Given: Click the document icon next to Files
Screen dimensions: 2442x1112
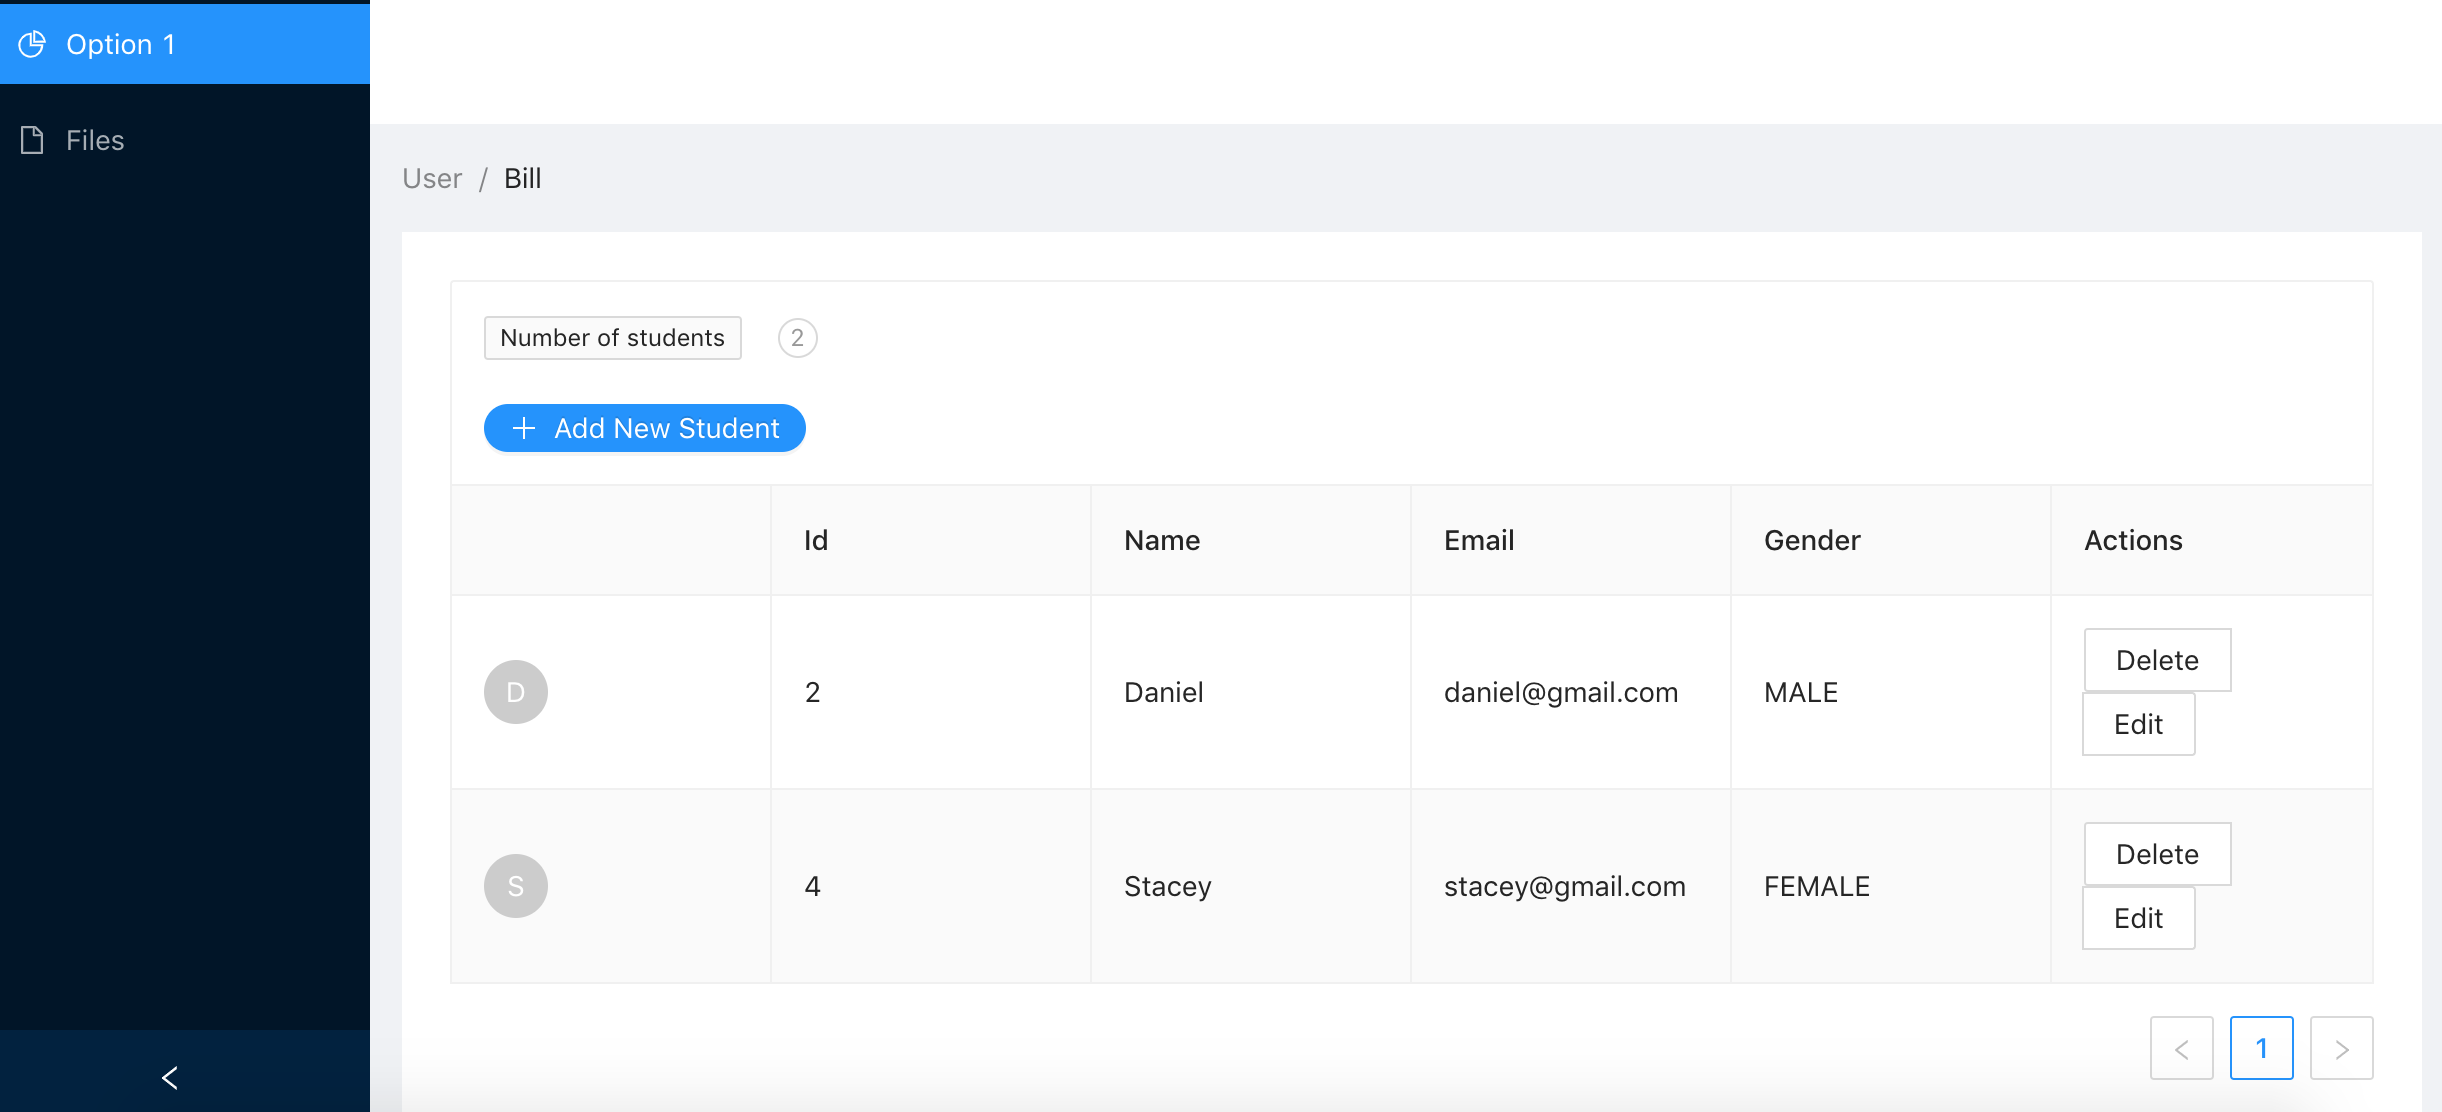Looking at the screenshot, I should [x=31, y=139].
